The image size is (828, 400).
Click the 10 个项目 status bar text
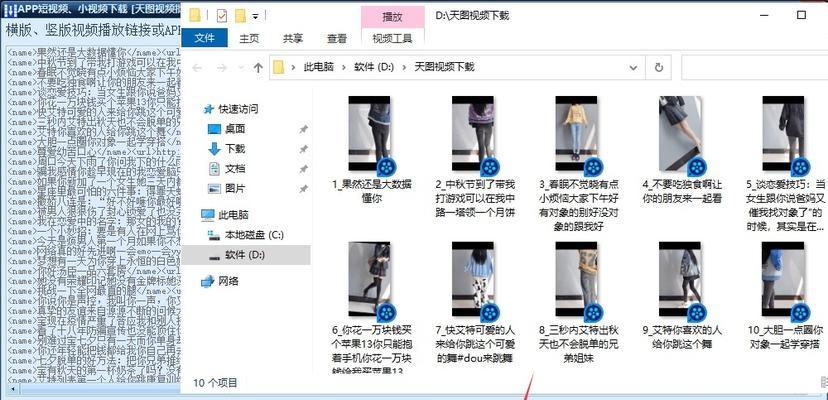pyautogui.click(x=215, y=383)
